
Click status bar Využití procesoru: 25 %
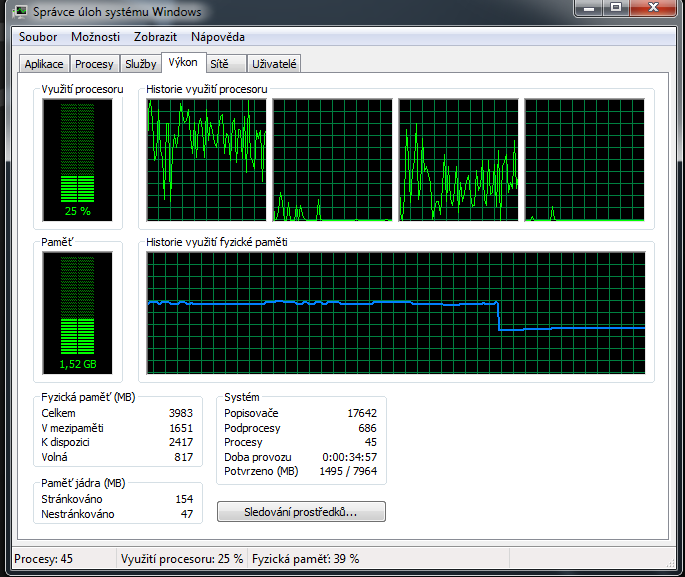point(182,559)
